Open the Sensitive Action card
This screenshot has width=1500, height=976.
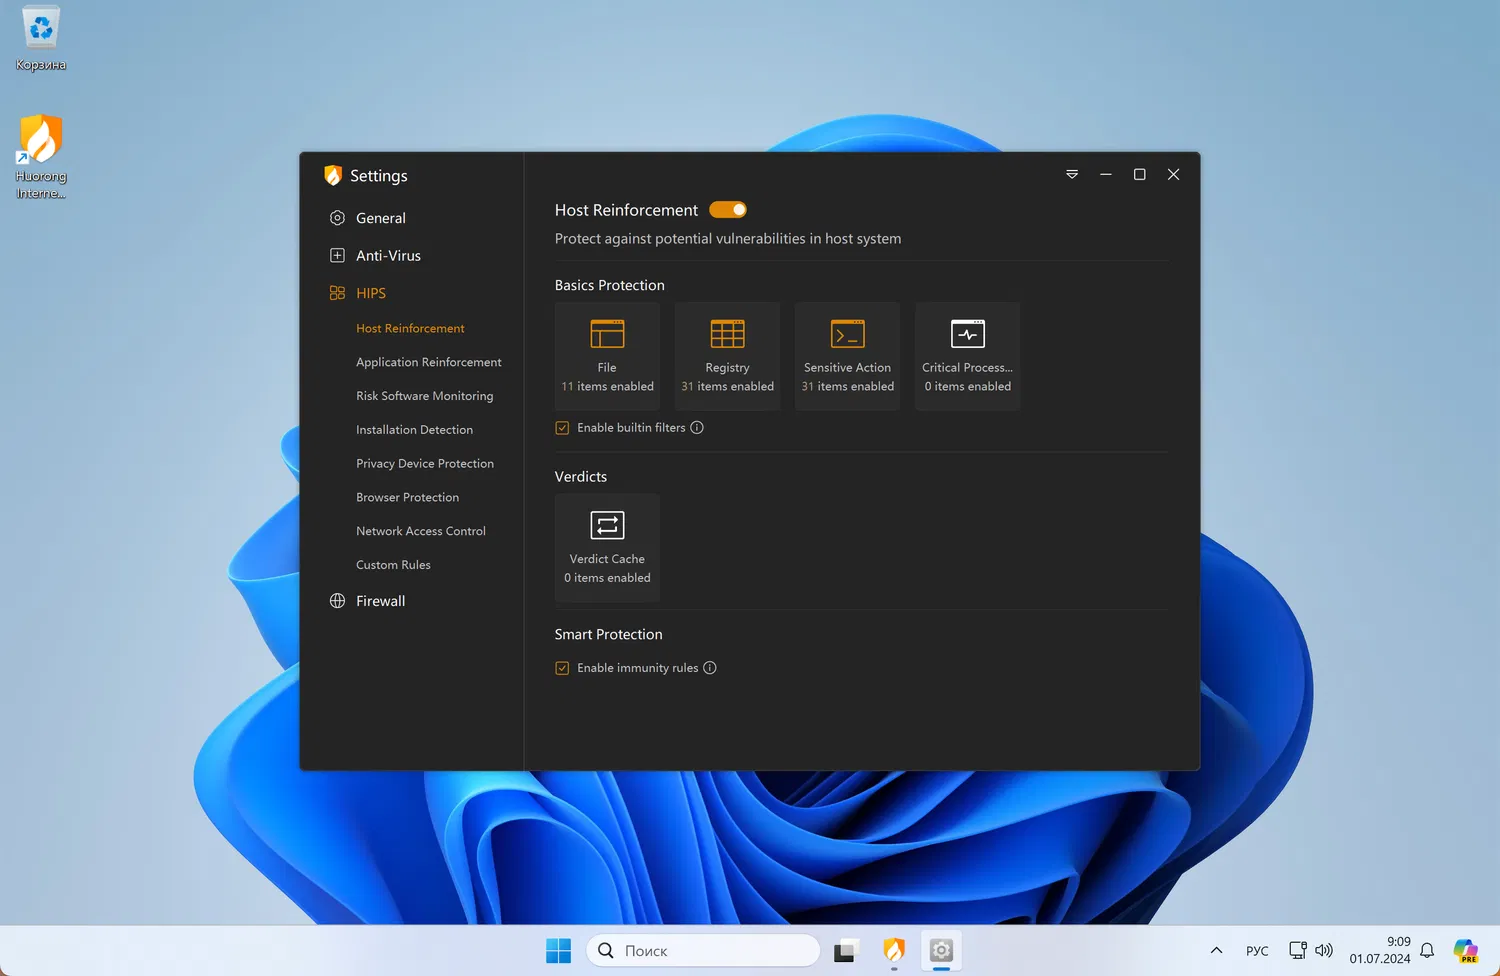[x=847, y=356]
